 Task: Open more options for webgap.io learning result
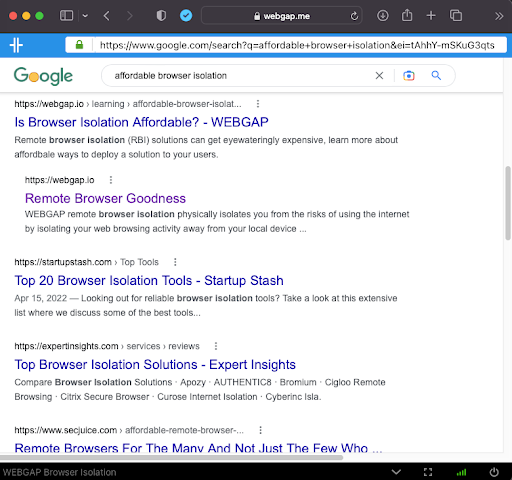(x=258, y=104)
